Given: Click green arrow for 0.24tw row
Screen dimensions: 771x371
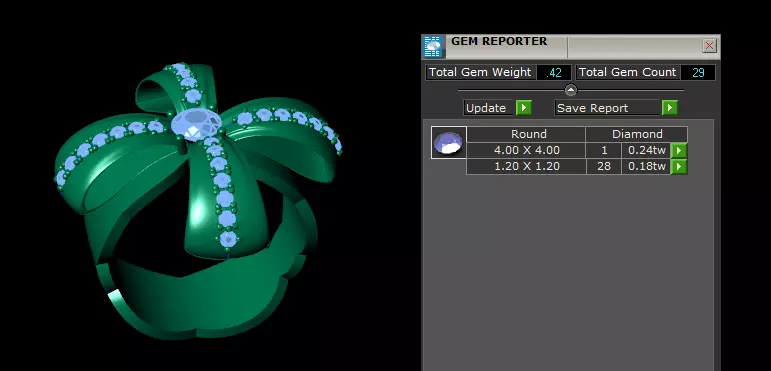Looking at the screenshot, I should (679, 150).
